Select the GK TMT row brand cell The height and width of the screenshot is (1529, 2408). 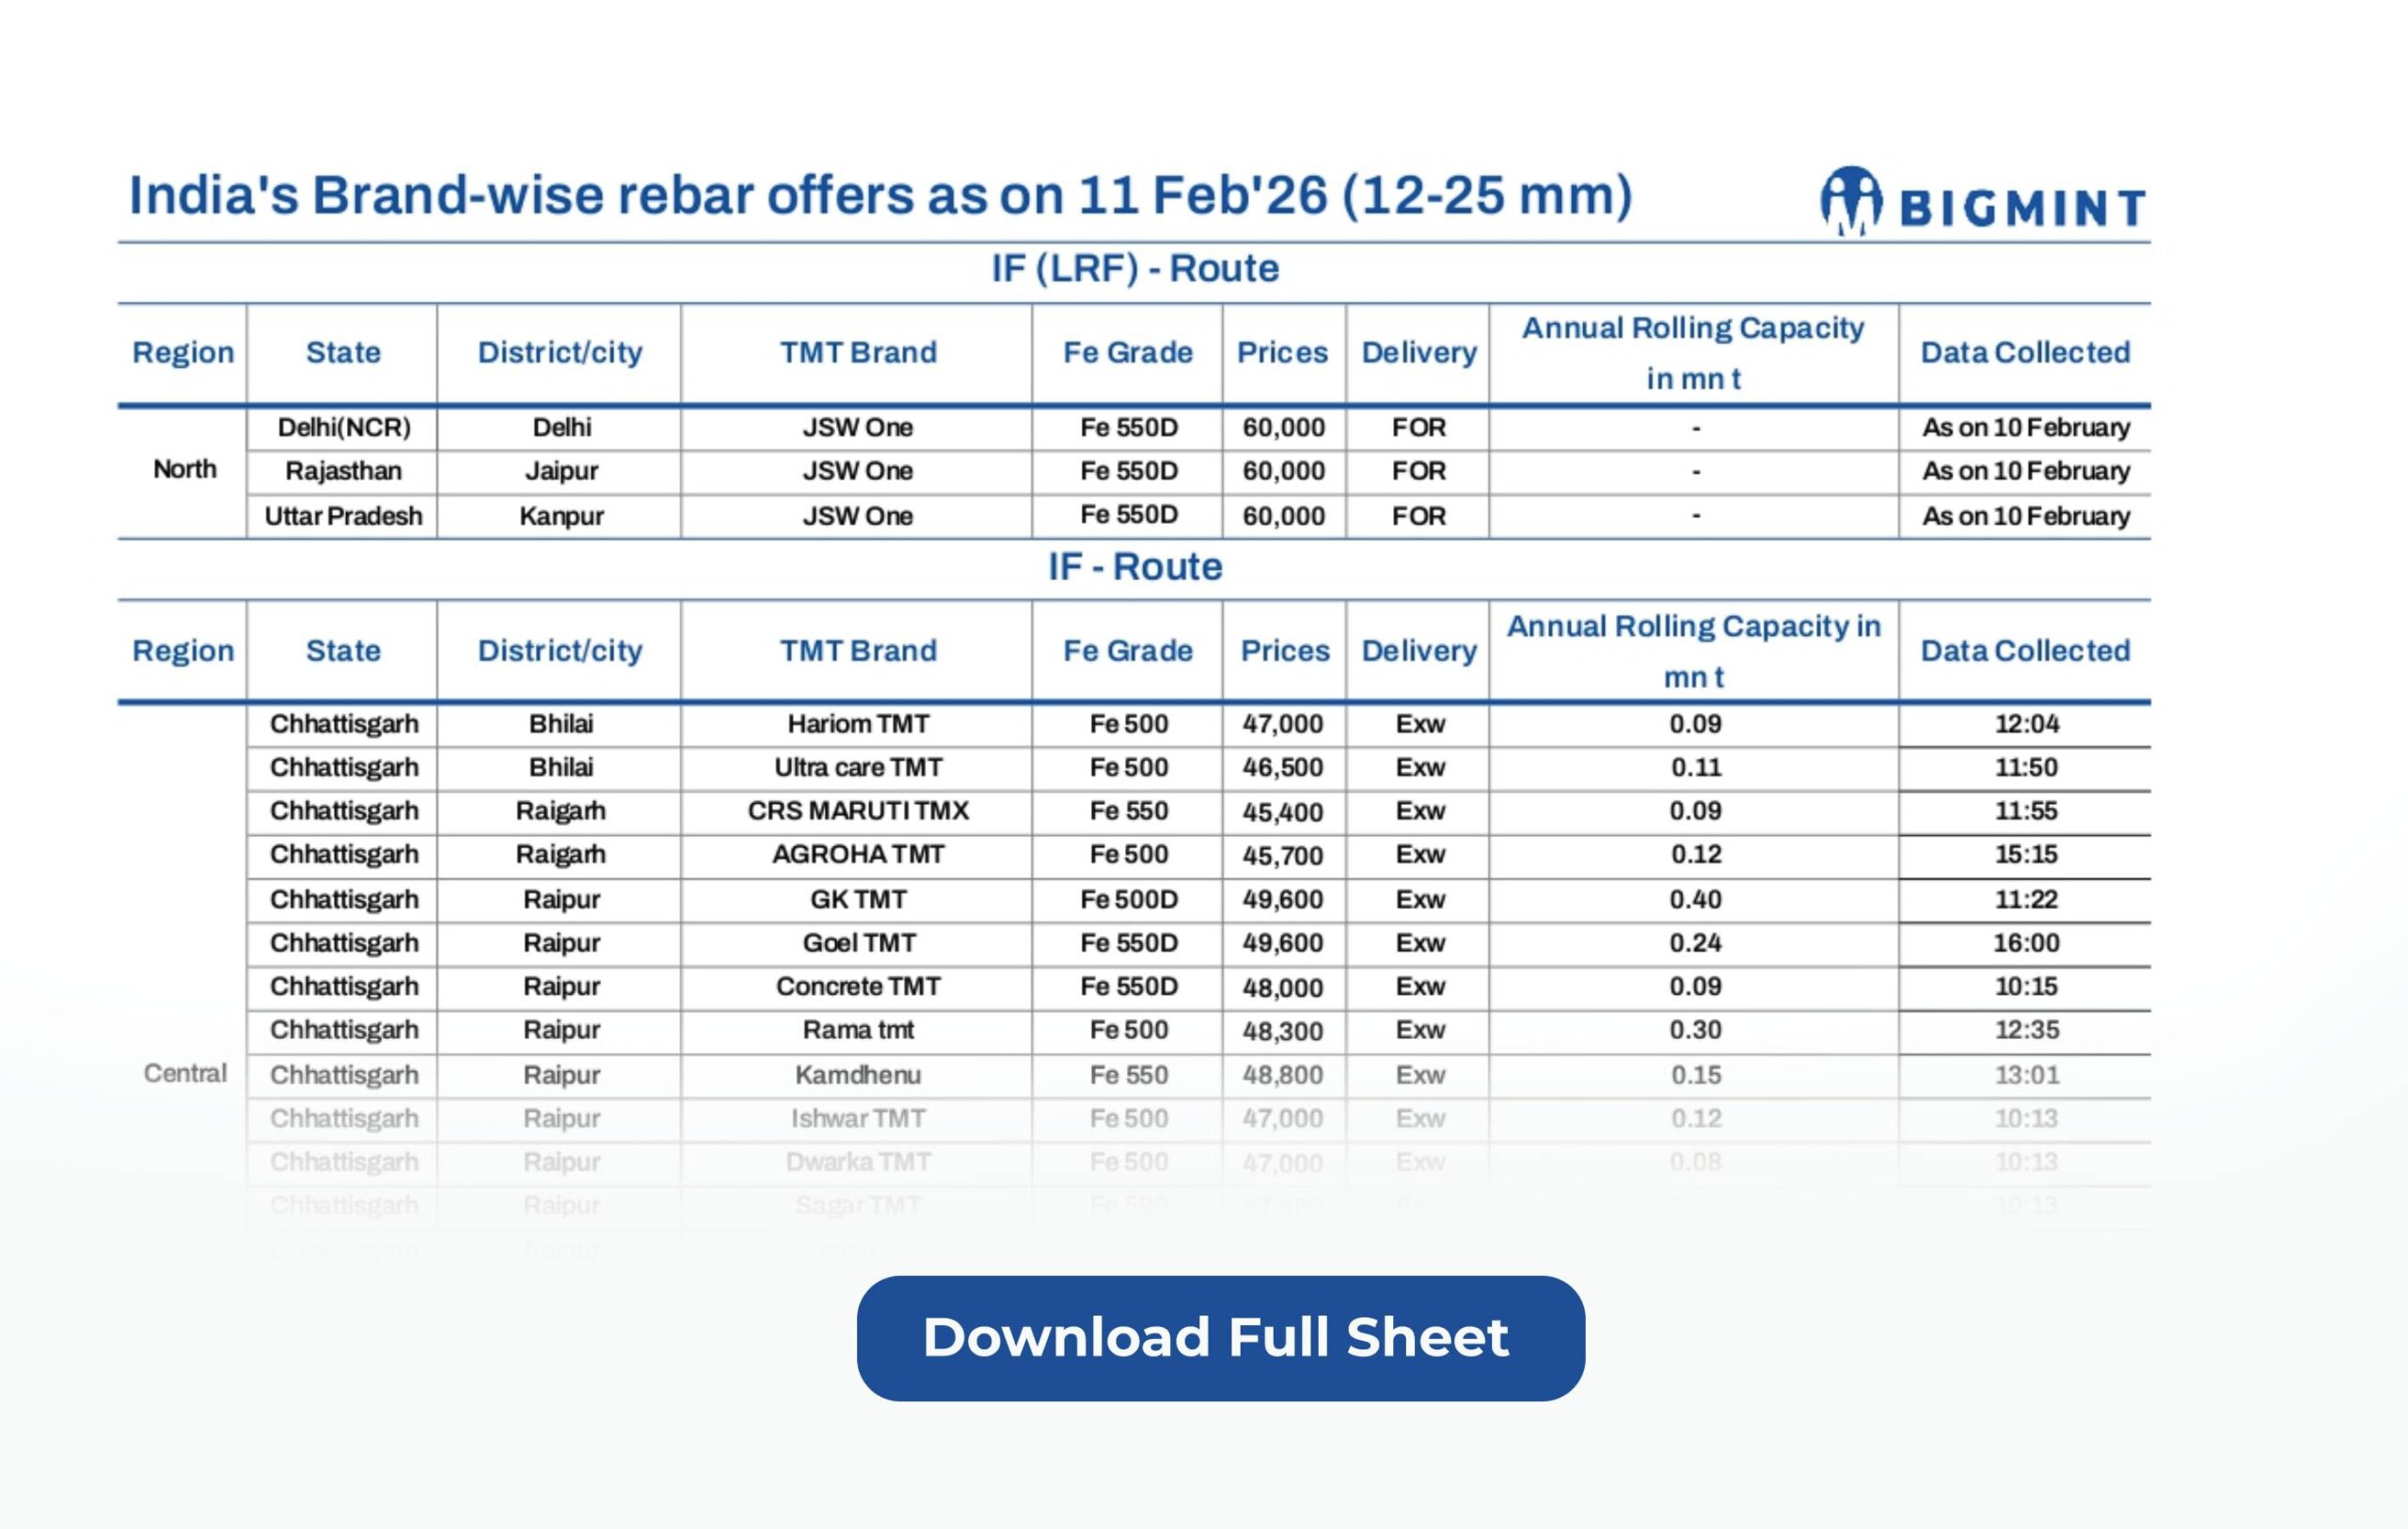pos(858,899)
